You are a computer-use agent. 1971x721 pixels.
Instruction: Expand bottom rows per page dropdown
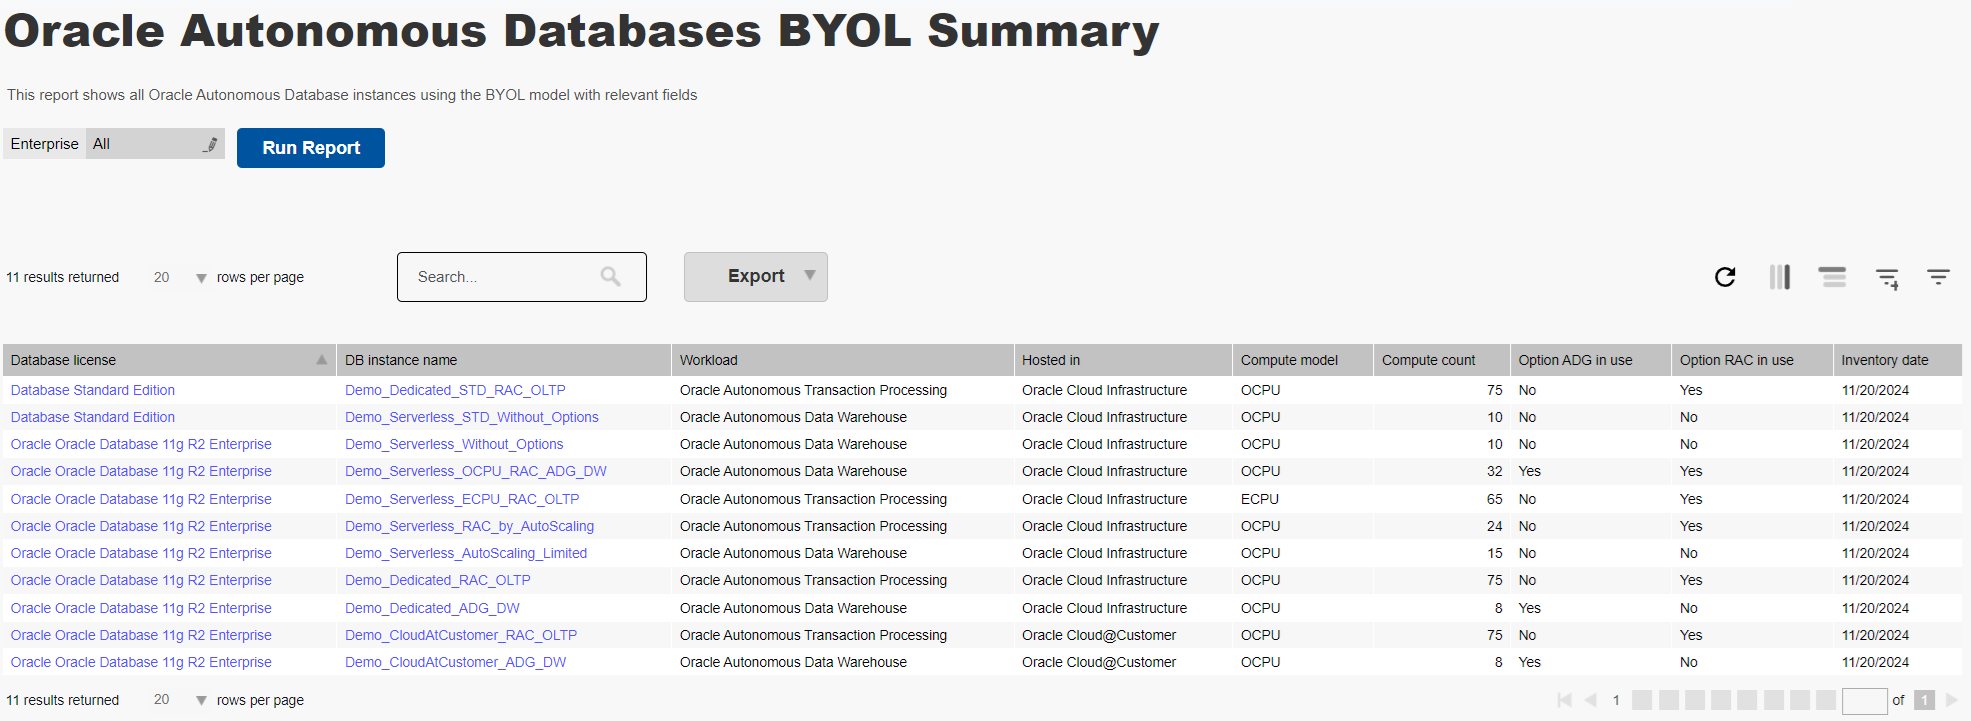tap(201, 701)
